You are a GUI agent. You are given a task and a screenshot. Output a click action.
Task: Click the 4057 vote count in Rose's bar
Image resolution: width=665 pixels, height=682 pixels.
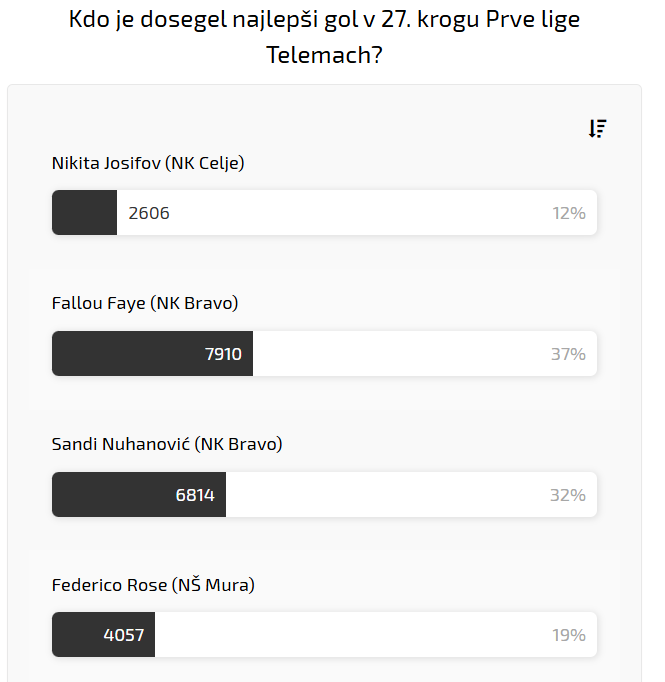tap(124, 635)
